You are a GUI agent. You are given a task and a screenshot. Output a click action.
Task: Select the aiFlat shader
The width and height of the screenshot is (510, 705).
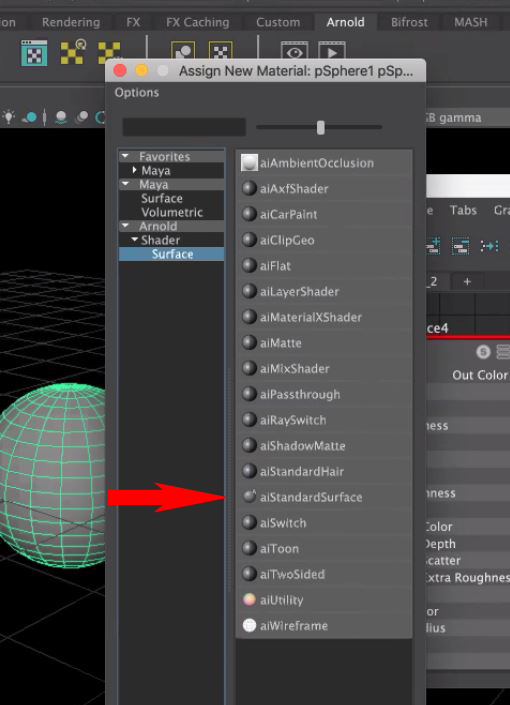coord(324,265)
